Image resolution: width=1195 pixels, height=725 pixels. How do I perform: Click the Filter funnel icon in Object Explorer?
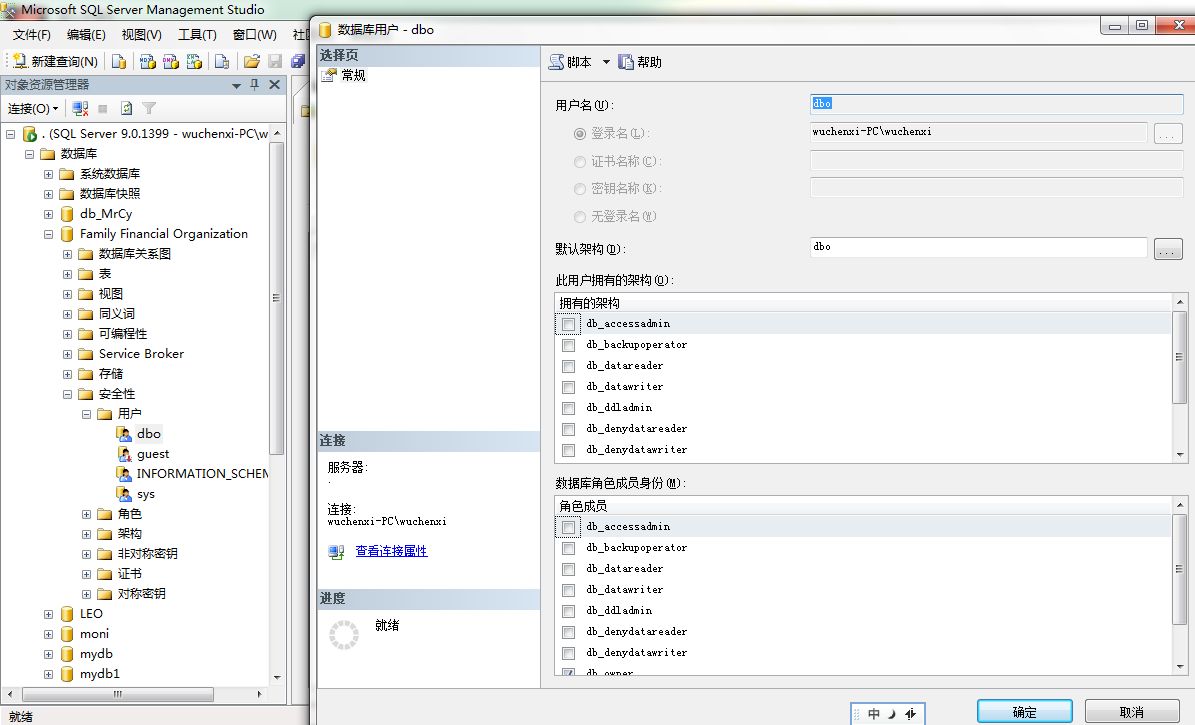click(149, 108)
